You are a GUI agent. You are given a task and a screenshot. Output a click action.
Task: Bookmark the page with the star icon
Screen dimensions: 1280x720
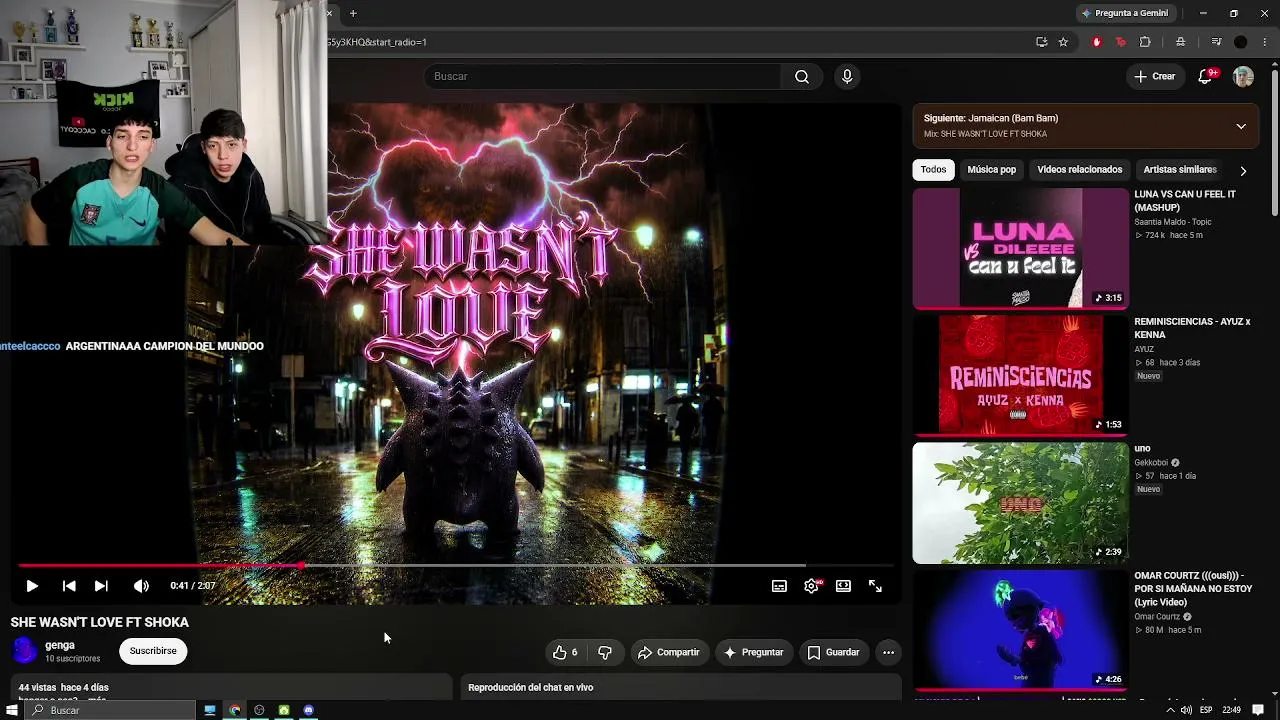pos(1063,42)
